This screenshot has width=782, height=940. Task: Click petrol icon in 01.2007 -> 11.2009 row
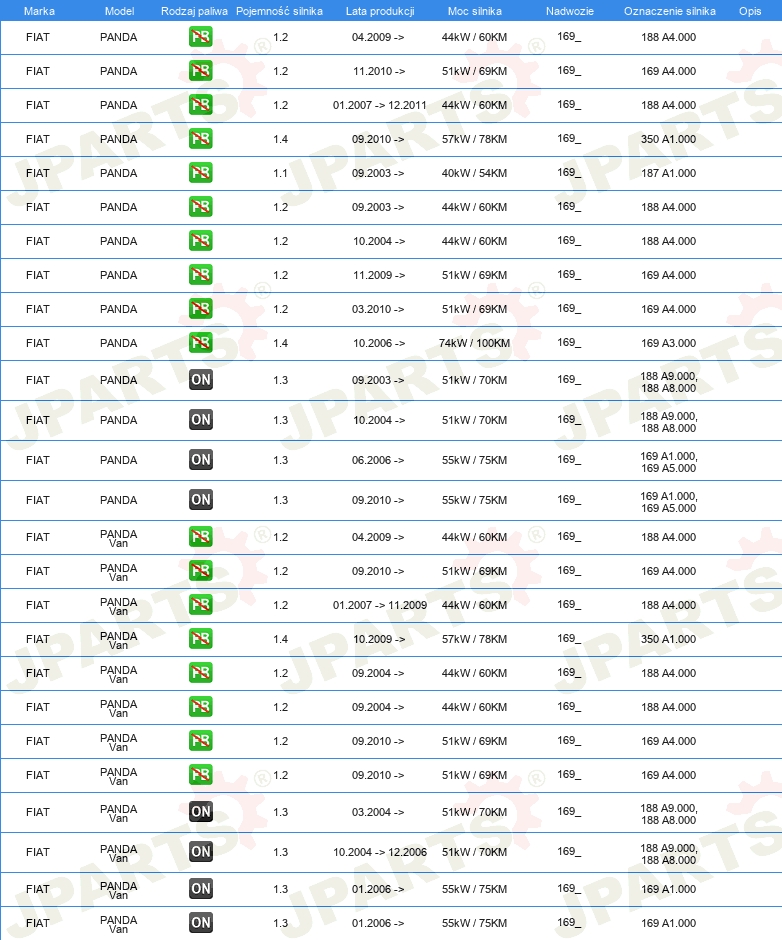pyautogui.click(x=200, y=605)
